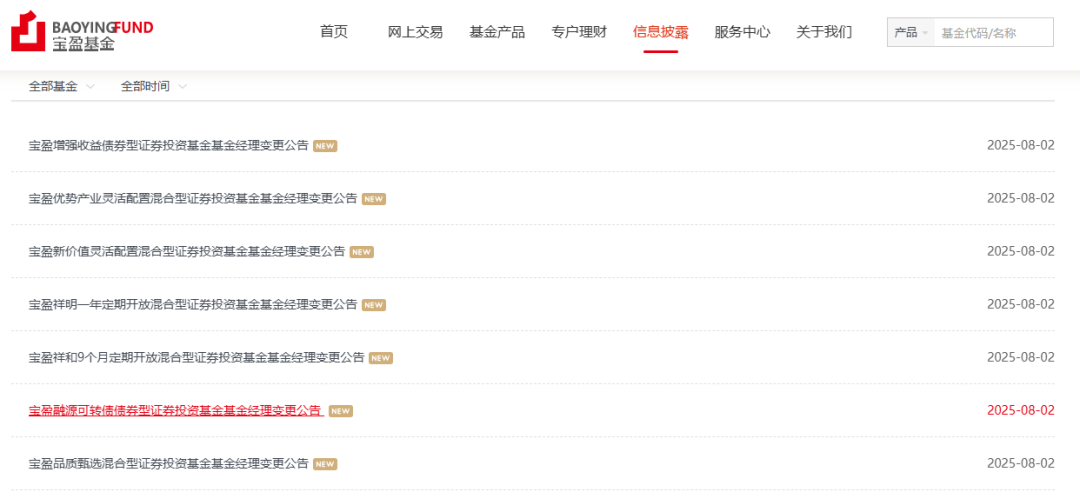Select 专户理财 in the top navigation
Viewport: 1080px width, 492px height.
579,32
